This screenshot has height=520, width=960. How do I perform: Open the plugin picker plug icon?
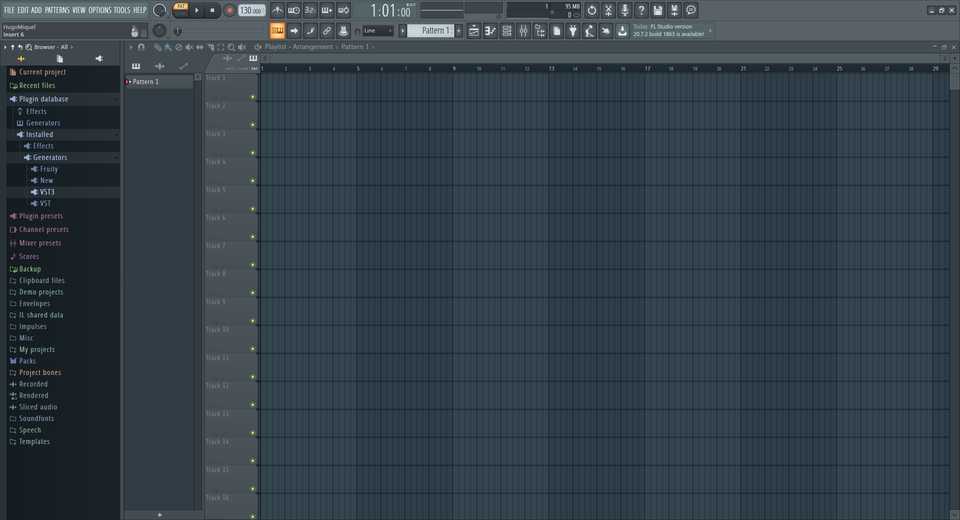coord(573,31)
